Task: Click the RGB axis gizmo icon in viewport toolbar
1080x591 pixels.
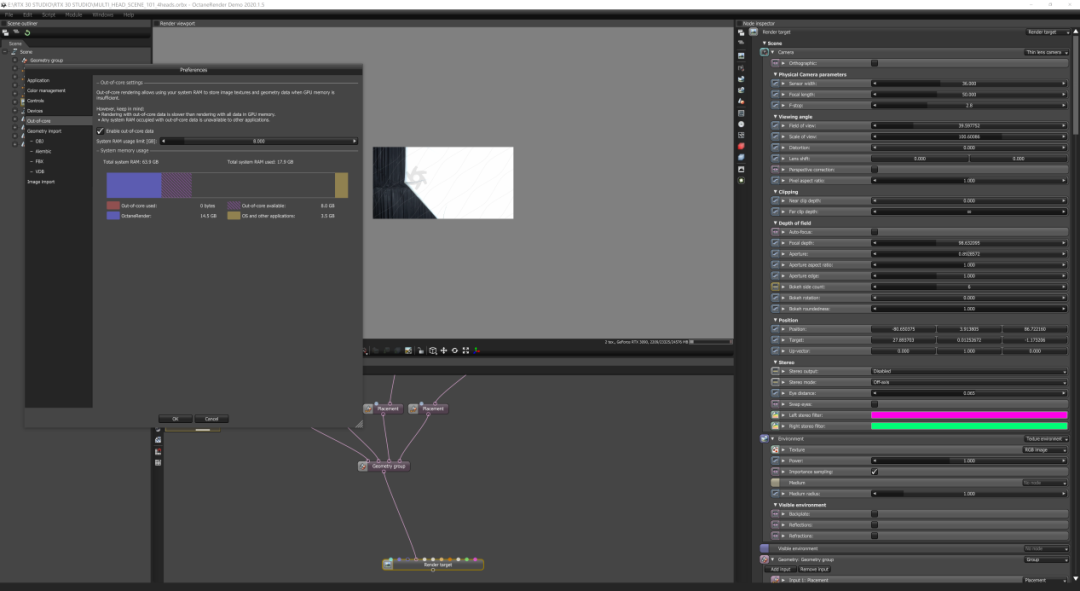Action: point(477,351)
